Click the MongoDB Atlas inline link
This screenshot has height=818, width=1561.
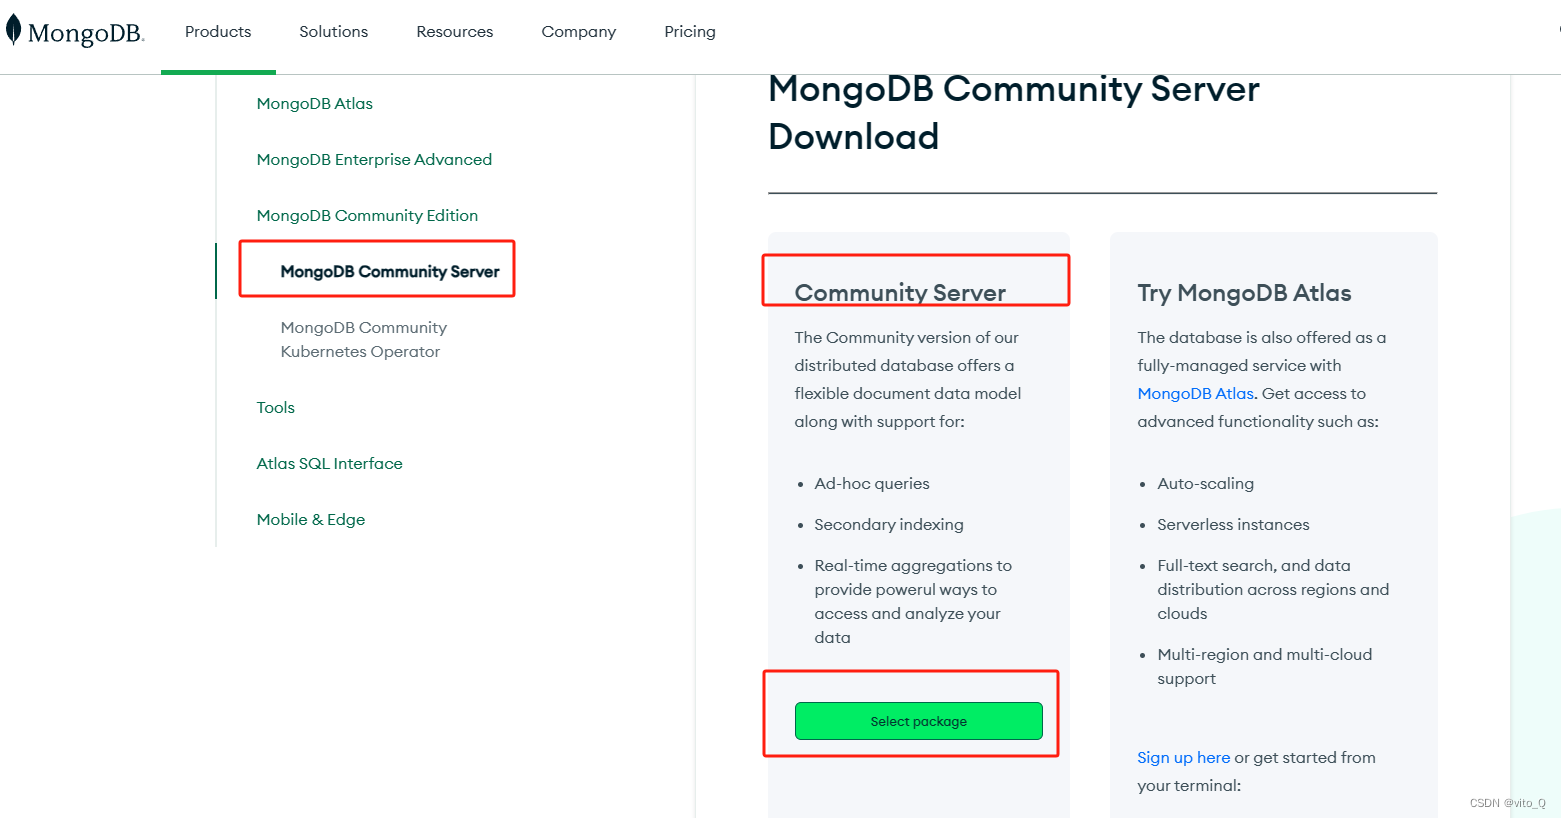(x=1195, y=393)
